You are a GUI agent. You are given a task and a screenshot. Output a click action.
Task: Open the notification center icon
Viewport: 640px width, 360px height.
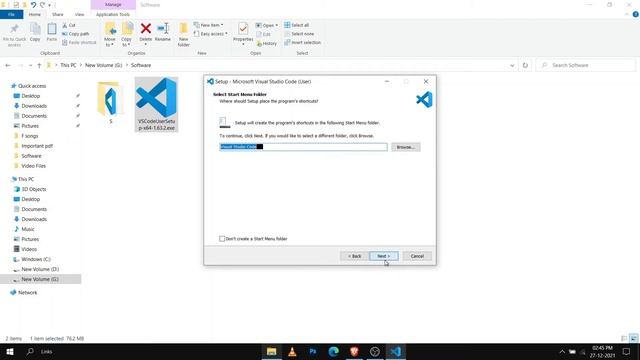click(x=627, y=351)
